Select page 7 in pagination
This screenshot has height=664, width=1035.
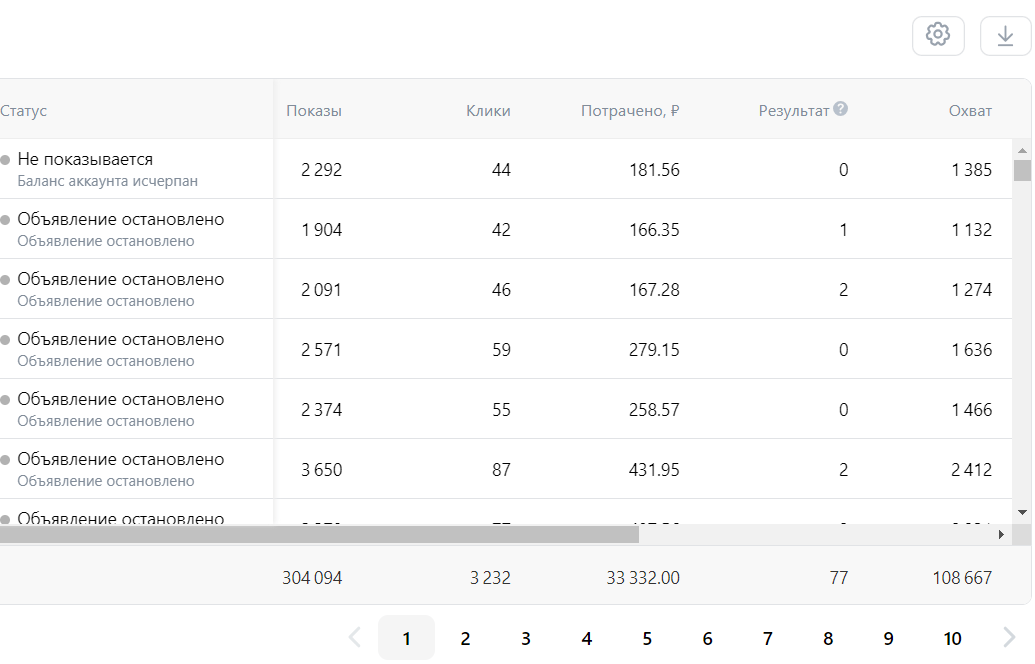(768, 638)
